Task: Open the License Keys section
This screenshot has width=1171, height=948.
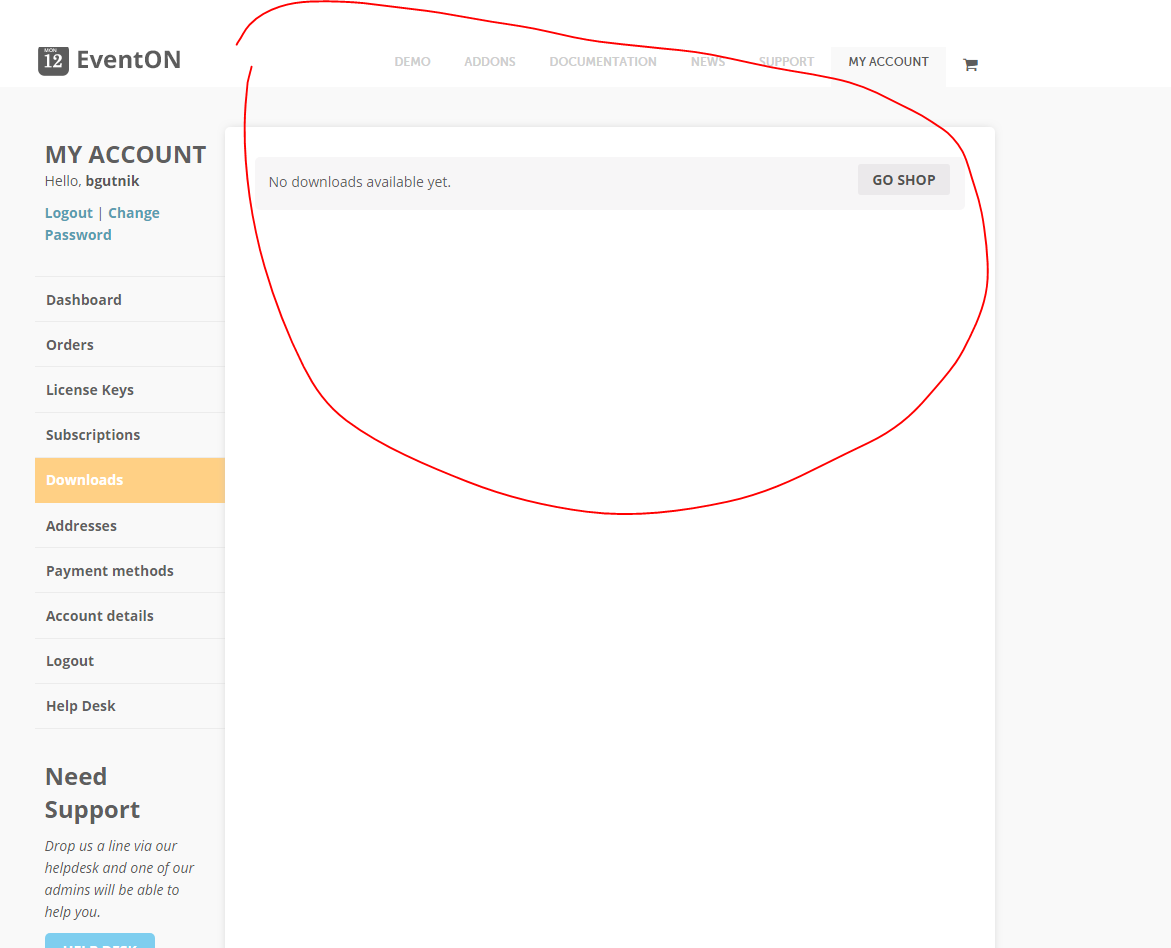Action: tap(90, 390)
